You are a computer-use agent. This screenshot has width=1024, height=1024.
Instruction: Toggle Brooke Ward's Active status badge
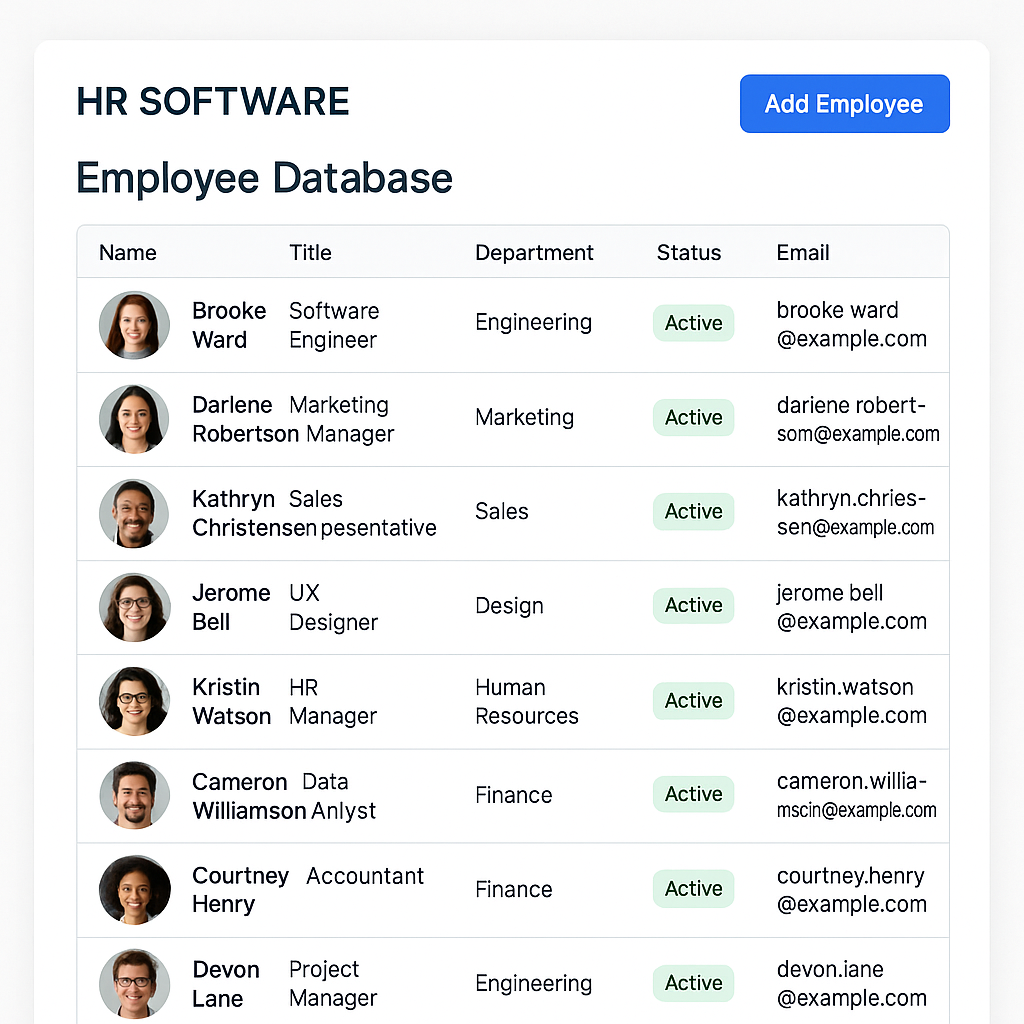[693, 323]
